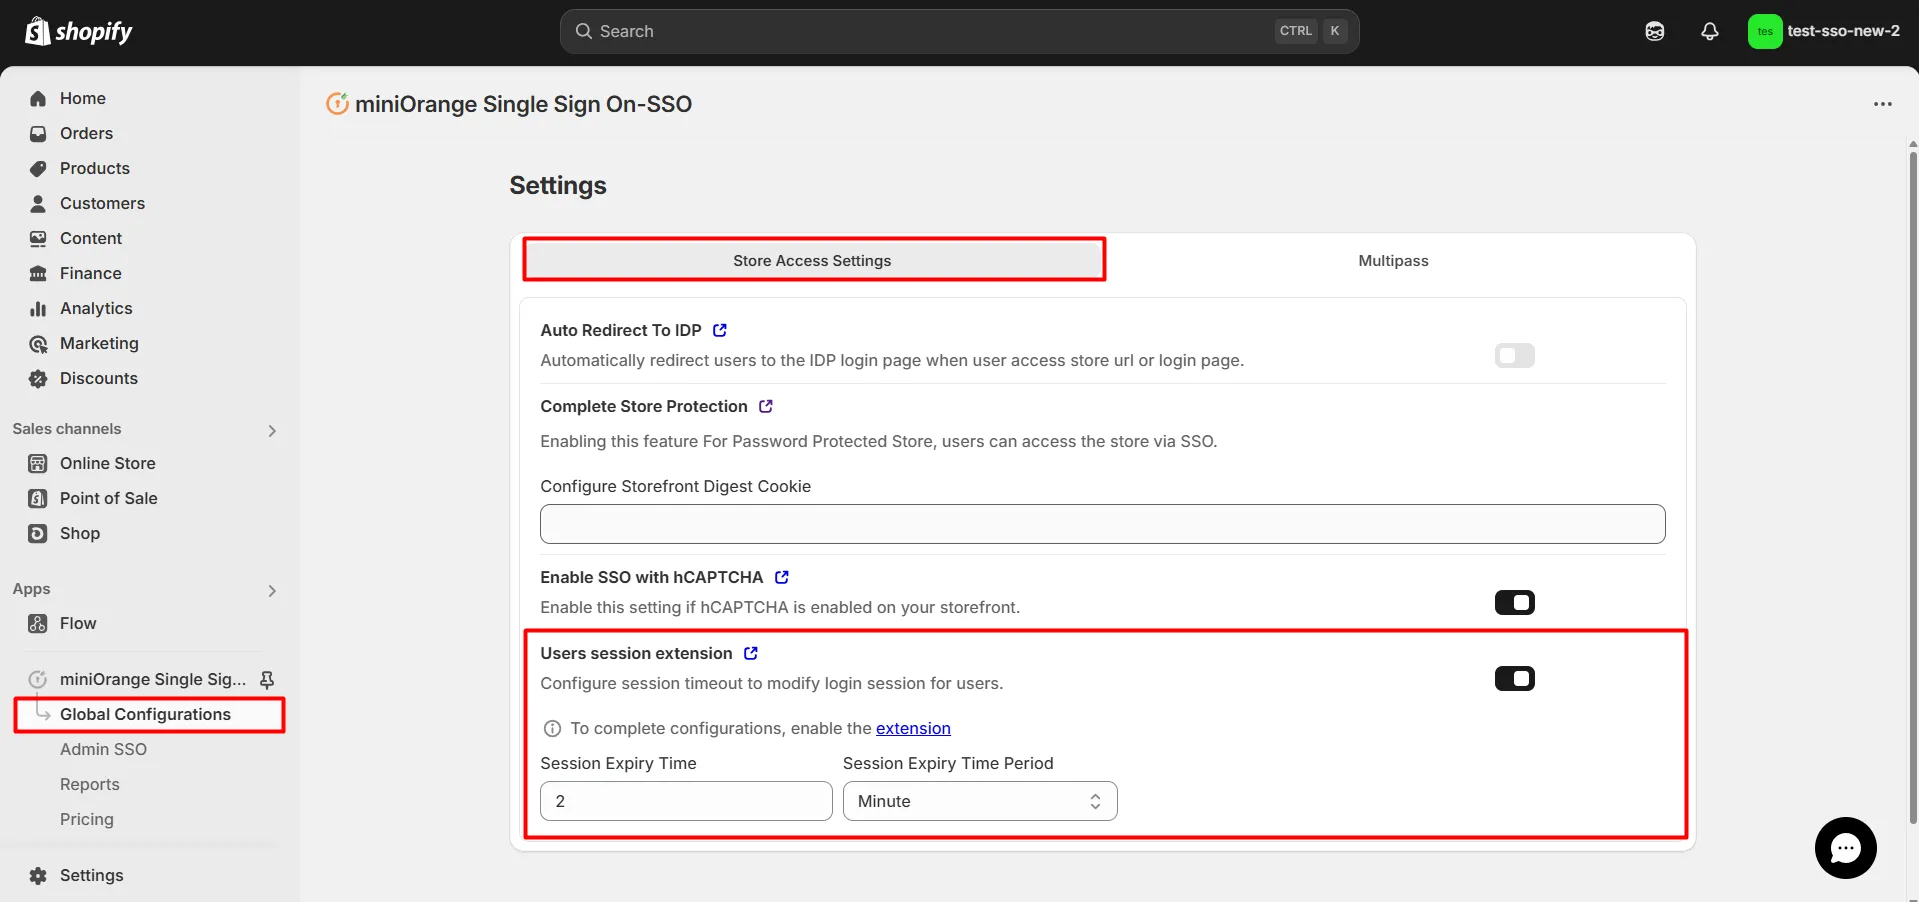Open the chat support bubble
This screenshot has height=902, width=1919.
tap(1845, 848)
